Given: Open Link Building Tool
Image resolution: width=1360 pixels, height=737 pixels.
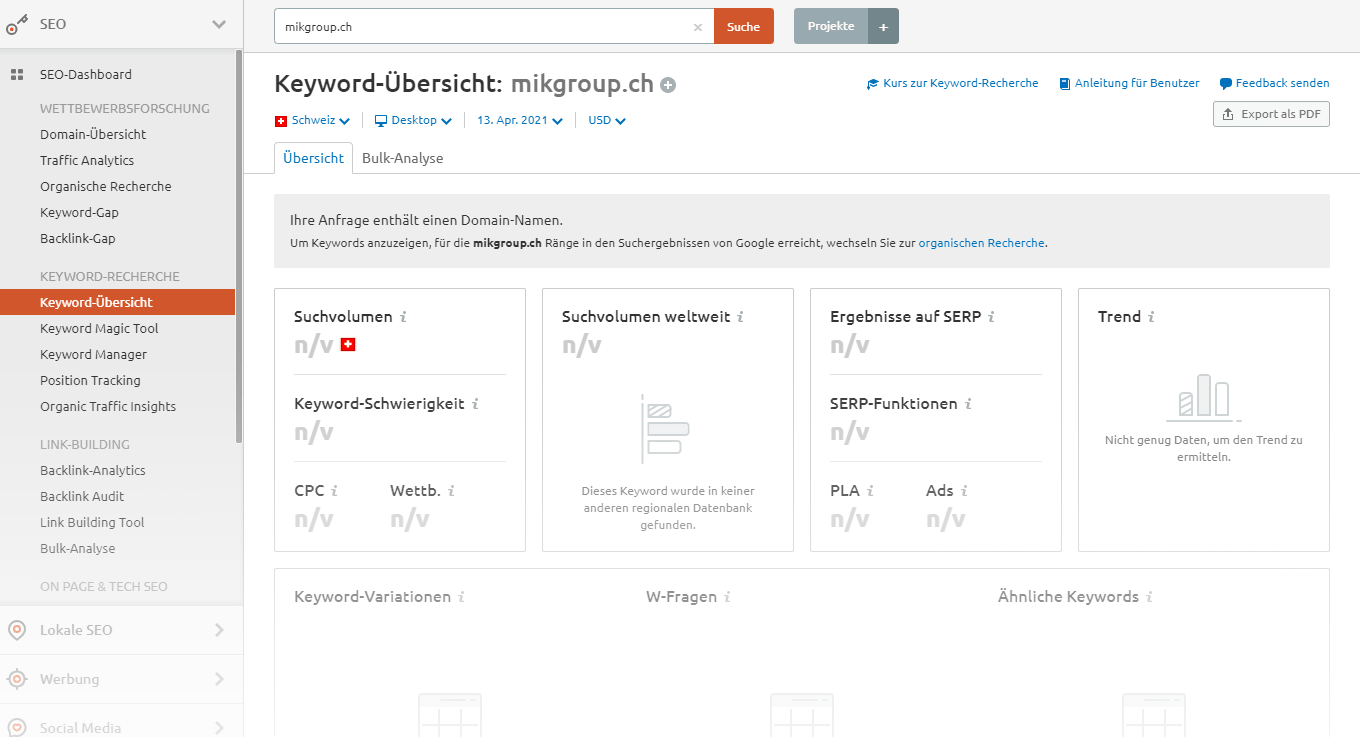Looking at the screenshot, I should (x=92, y=523).
